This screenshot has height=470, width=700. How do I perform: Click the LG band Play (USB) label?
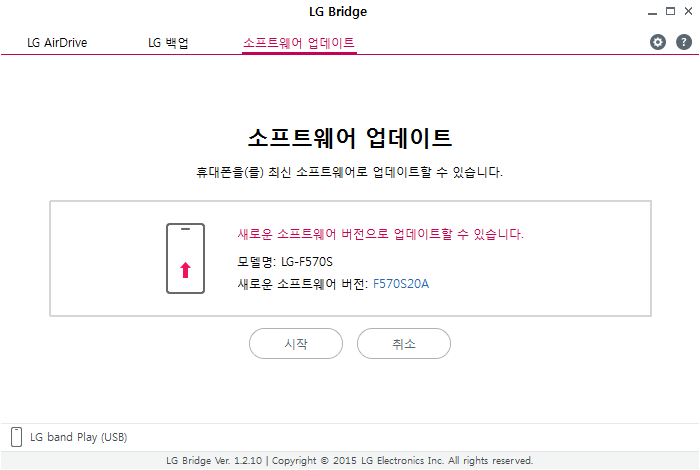[x=78, y=437]
